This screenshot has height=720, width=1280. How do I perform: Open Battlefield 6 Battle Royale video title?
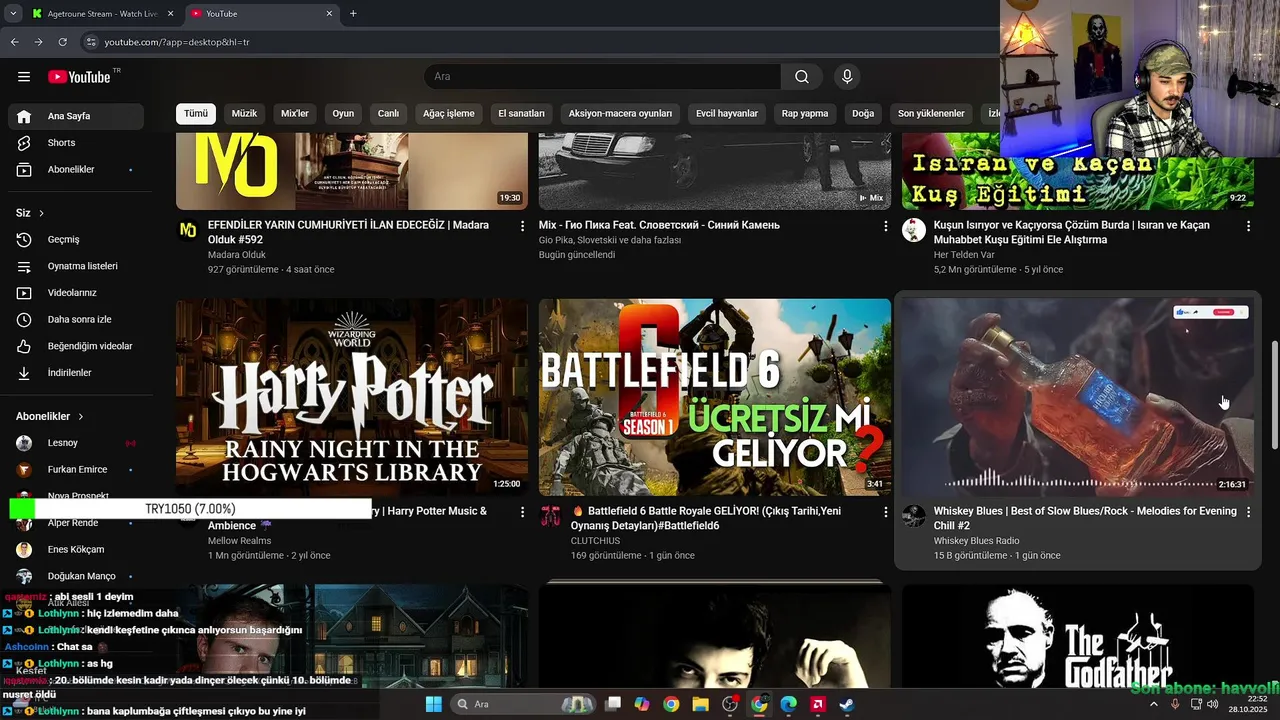point(706,518)
